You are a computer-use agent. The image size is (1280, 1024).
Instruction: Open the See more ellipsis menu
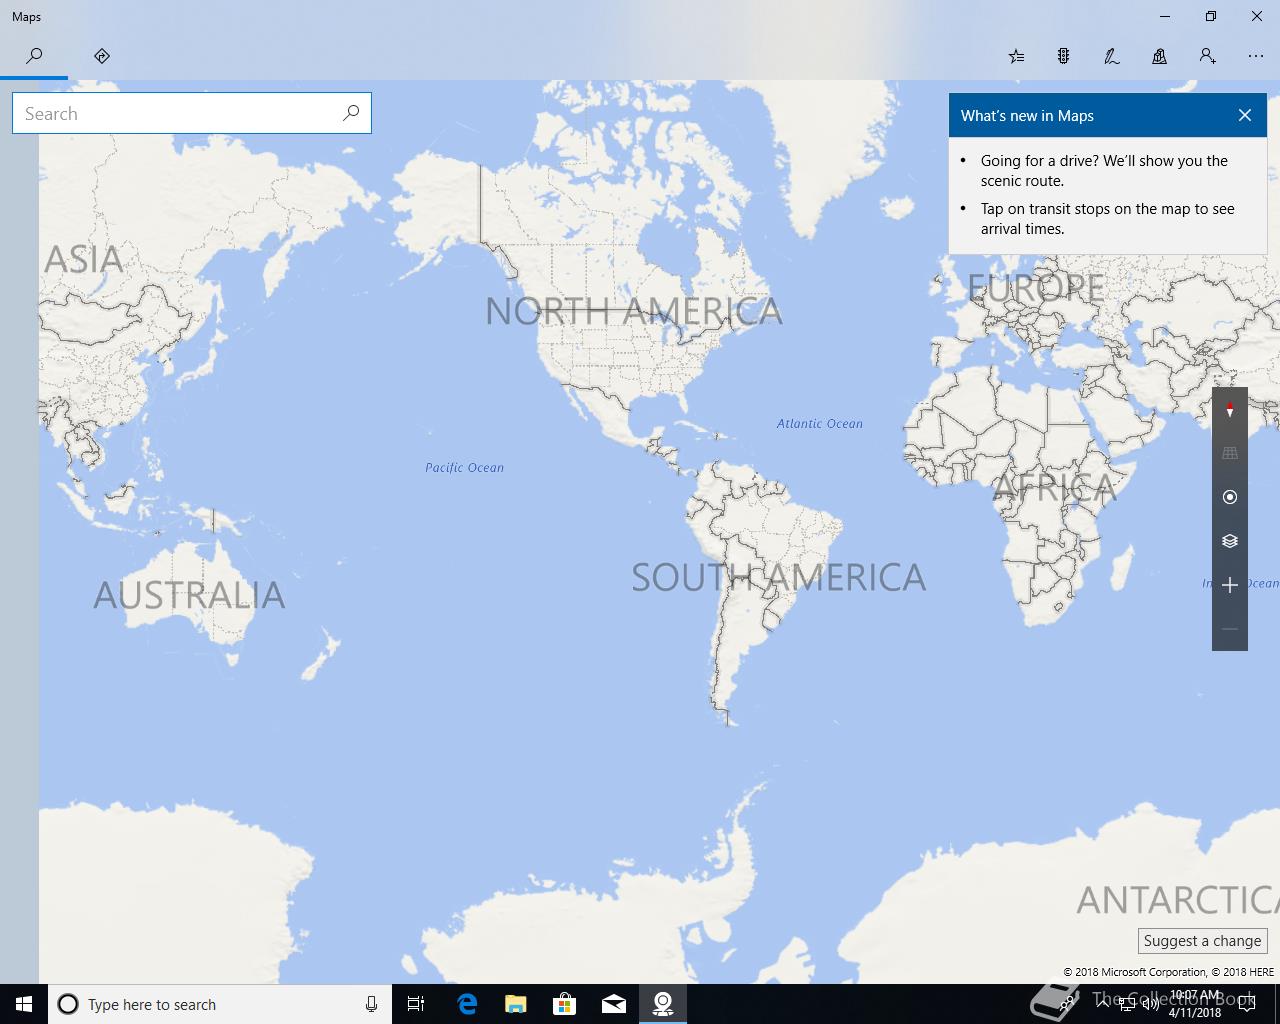tap(1256, 56)
